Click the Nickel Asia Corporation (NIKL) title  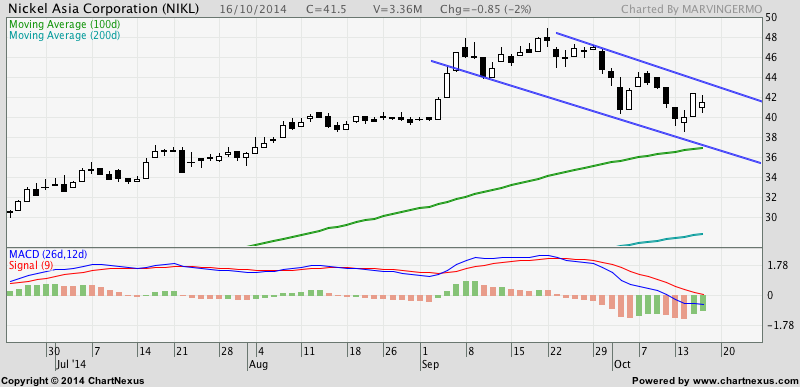pos(103,9)
